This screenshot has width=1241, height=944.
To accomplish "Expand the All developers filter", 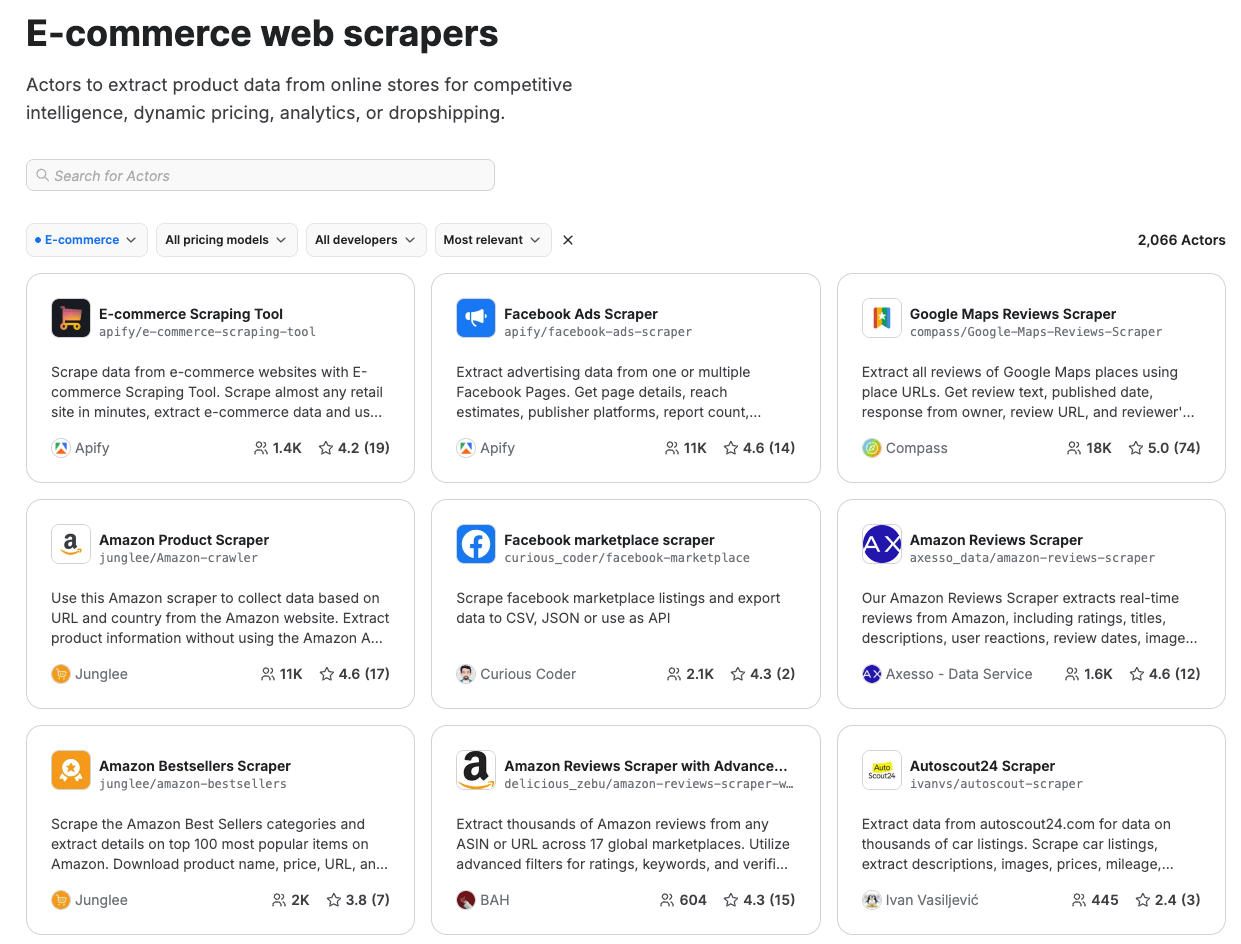I will [x=366, y=240].
